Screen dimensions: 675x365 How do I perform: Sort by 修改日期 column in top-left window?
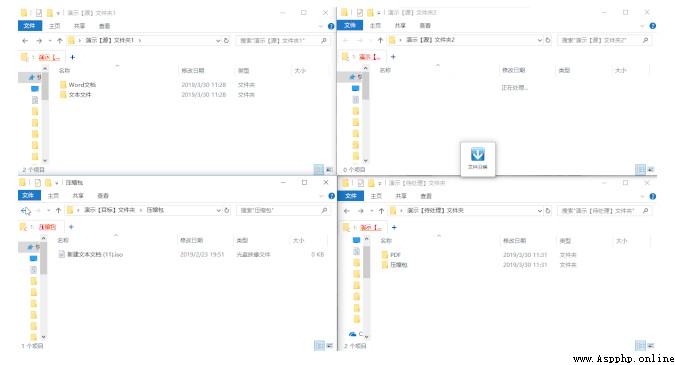(x=193, y=71)
